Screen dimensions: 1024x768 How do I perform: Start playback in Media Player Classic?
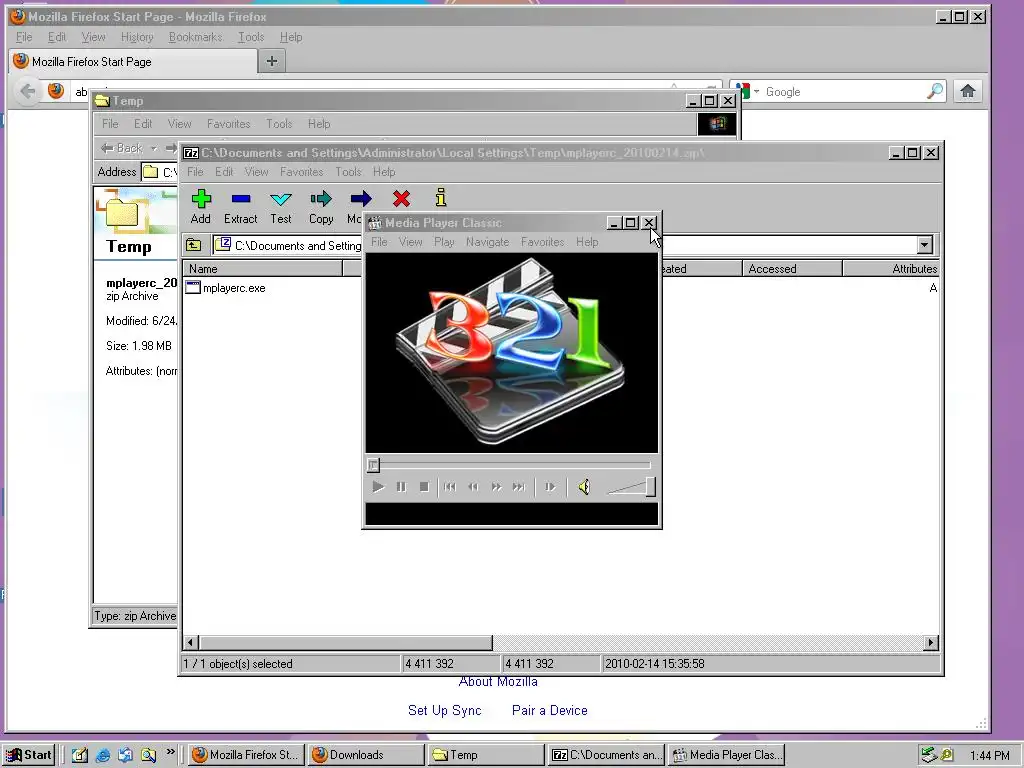click(377, 487)
